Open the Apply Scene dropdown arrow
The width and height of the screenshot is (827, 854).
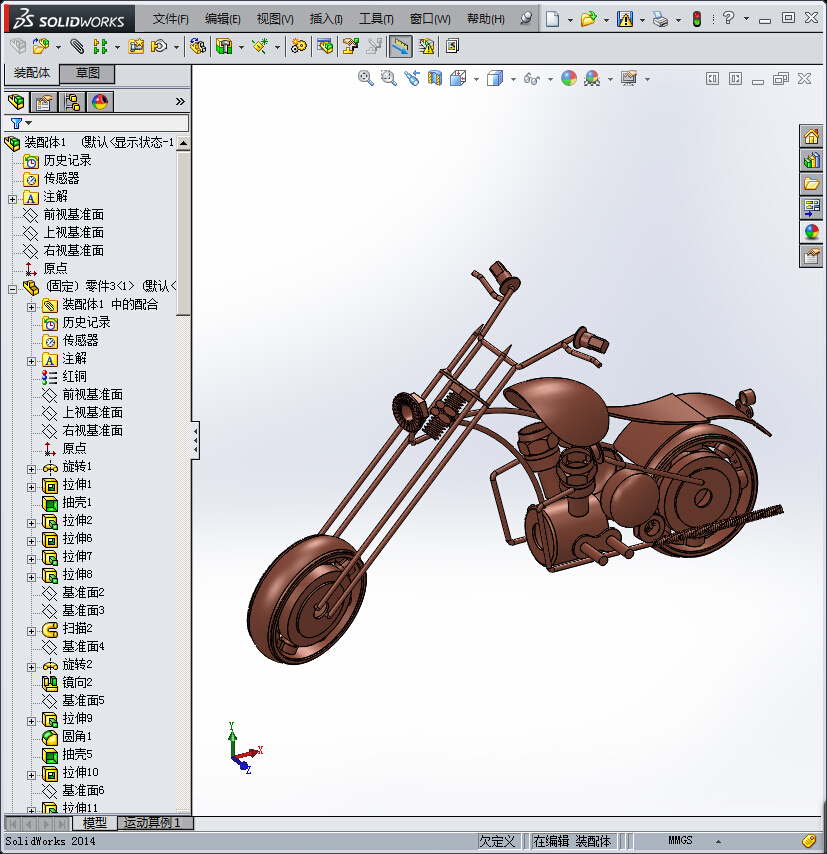point(610,80)
